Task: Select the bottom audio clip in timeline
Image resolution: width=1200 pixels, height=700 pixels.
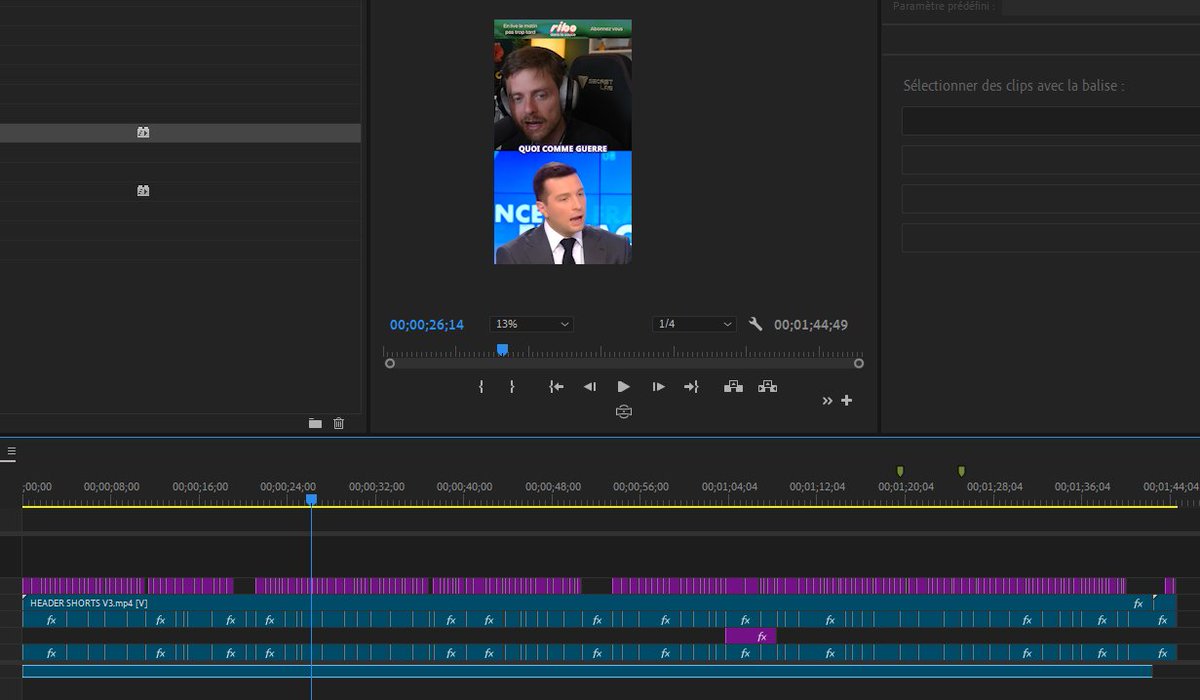Action: [x=587, y=671]
